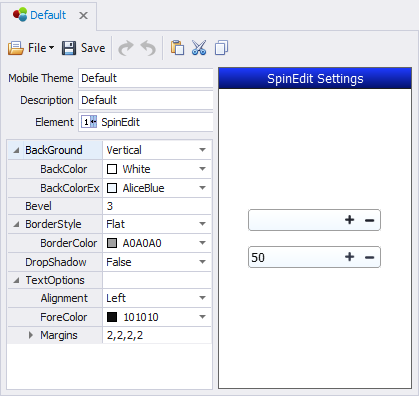Select the Default tab
The height and width of the screenshot is (396, 419).
tap(49, 15)
